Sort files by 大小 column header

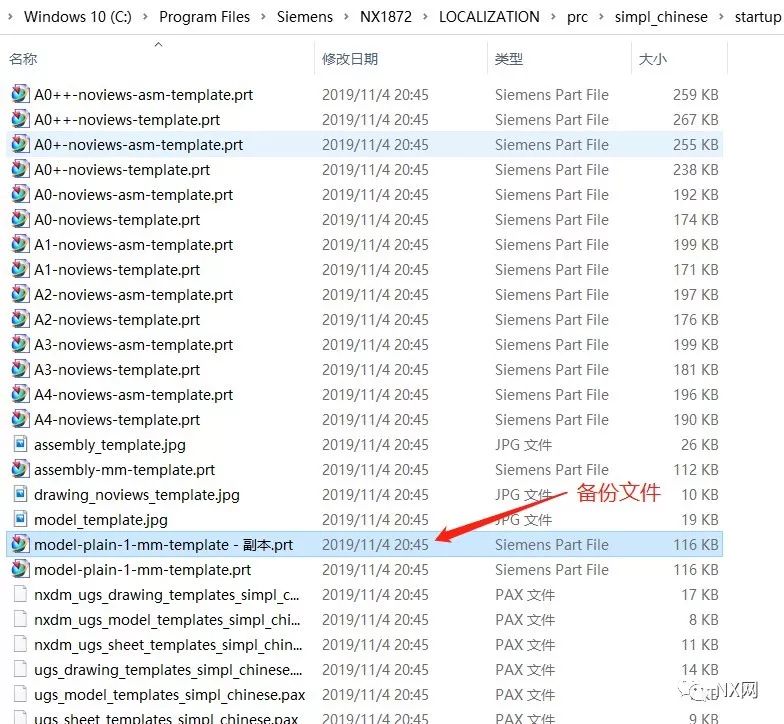(652, 59)
